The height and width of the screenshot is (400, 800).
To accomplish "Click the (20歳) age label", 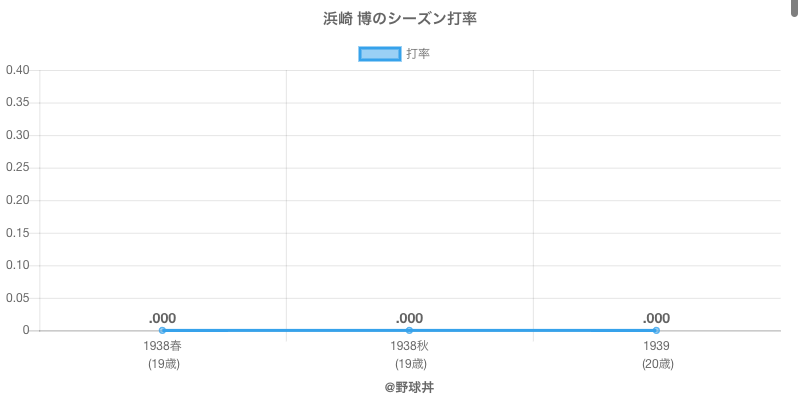I will coord(656,364).
